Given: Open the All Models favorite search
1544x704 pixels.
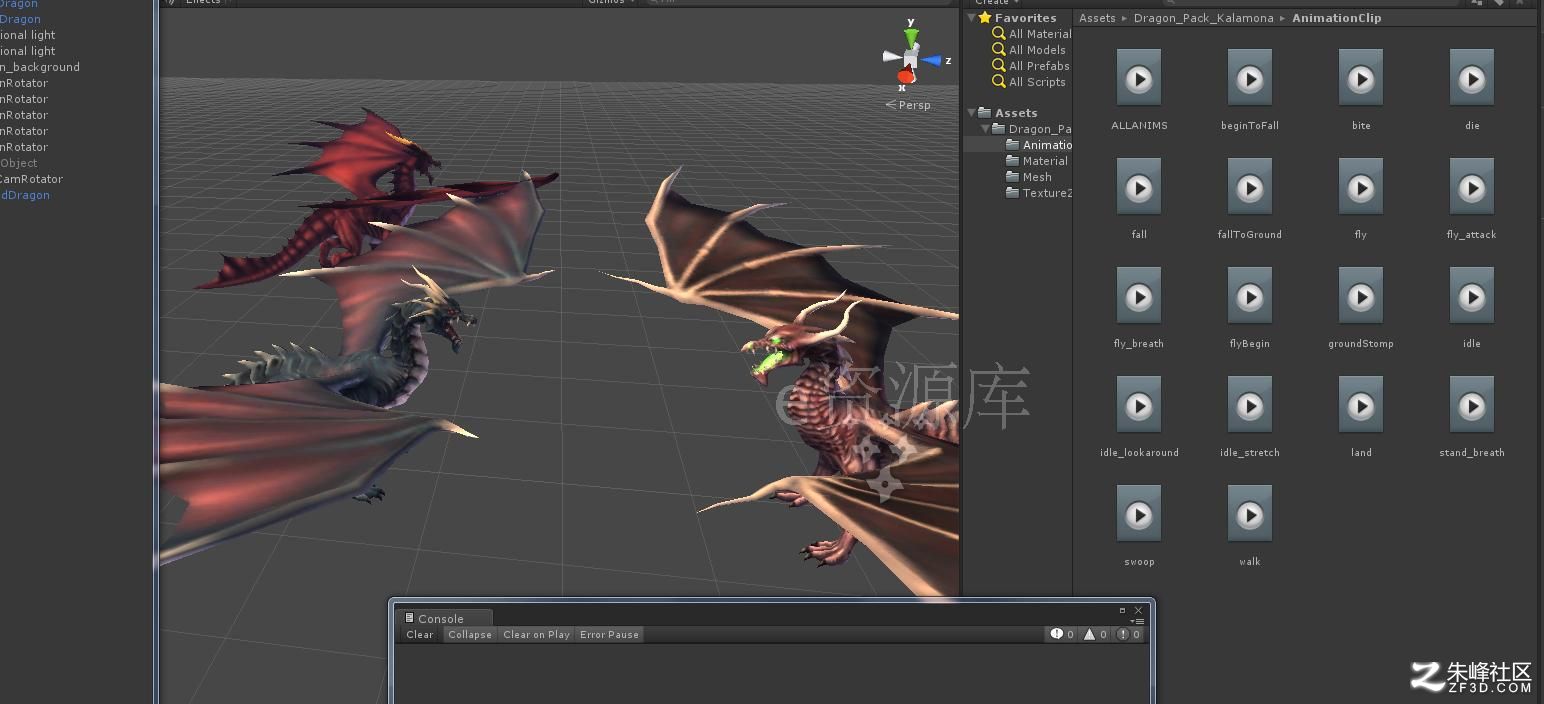Looking at the screenshot, I should click(1029, 50).
